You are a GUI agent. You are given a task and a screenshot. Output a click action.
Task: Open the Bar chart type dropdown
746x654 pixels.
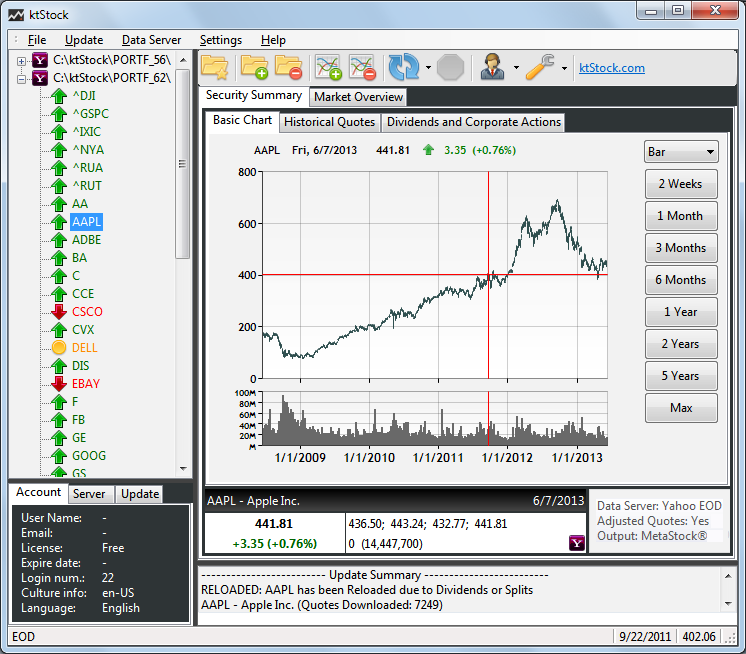click(681, 152)
